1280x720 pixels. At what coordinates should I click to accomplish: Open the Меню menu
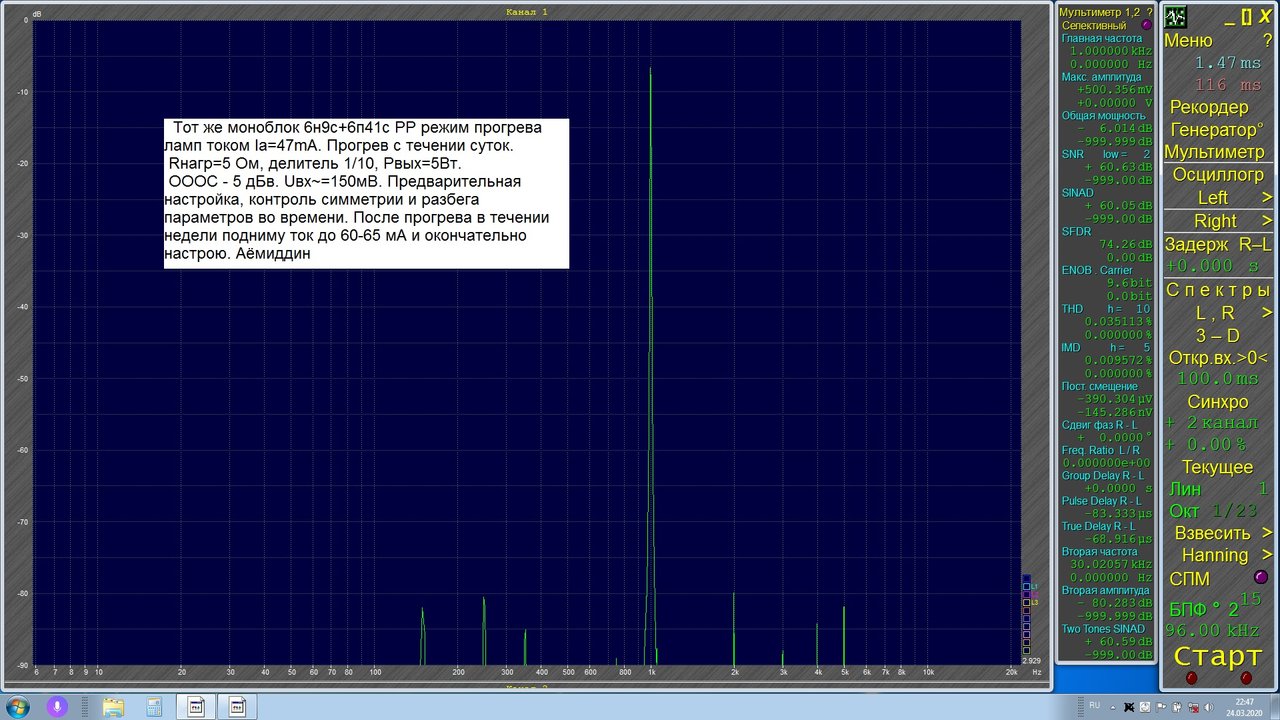click(x=1188, y=41)
